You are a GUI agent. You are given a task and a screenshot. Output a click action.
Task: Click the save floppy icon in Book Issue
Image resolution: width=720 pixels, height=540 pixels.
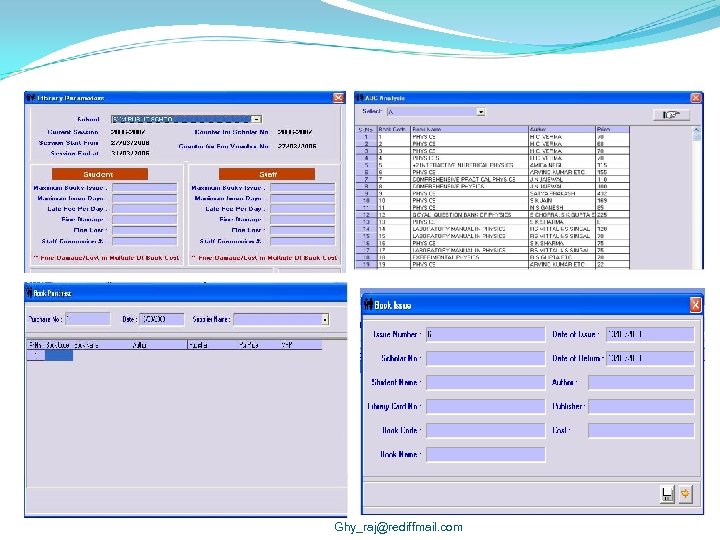click(x=667, y=494)
